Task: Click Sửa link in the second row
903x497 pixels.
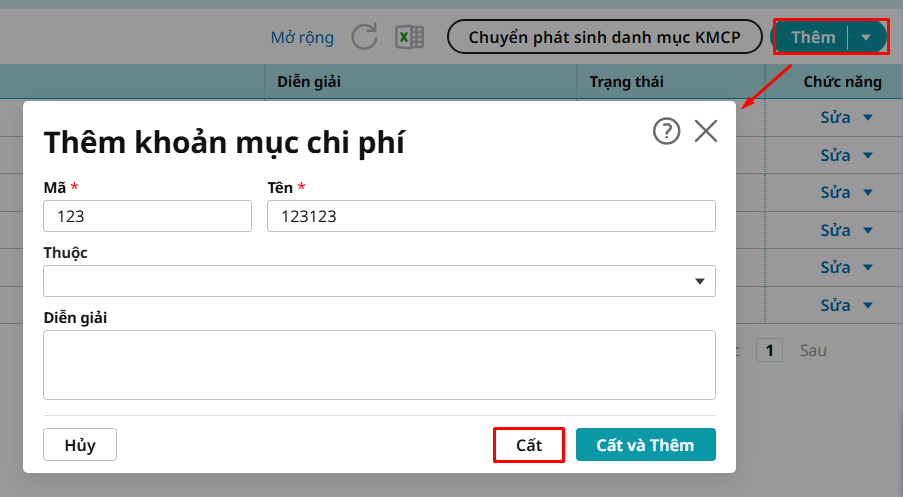Action: (x=835, y=156)
